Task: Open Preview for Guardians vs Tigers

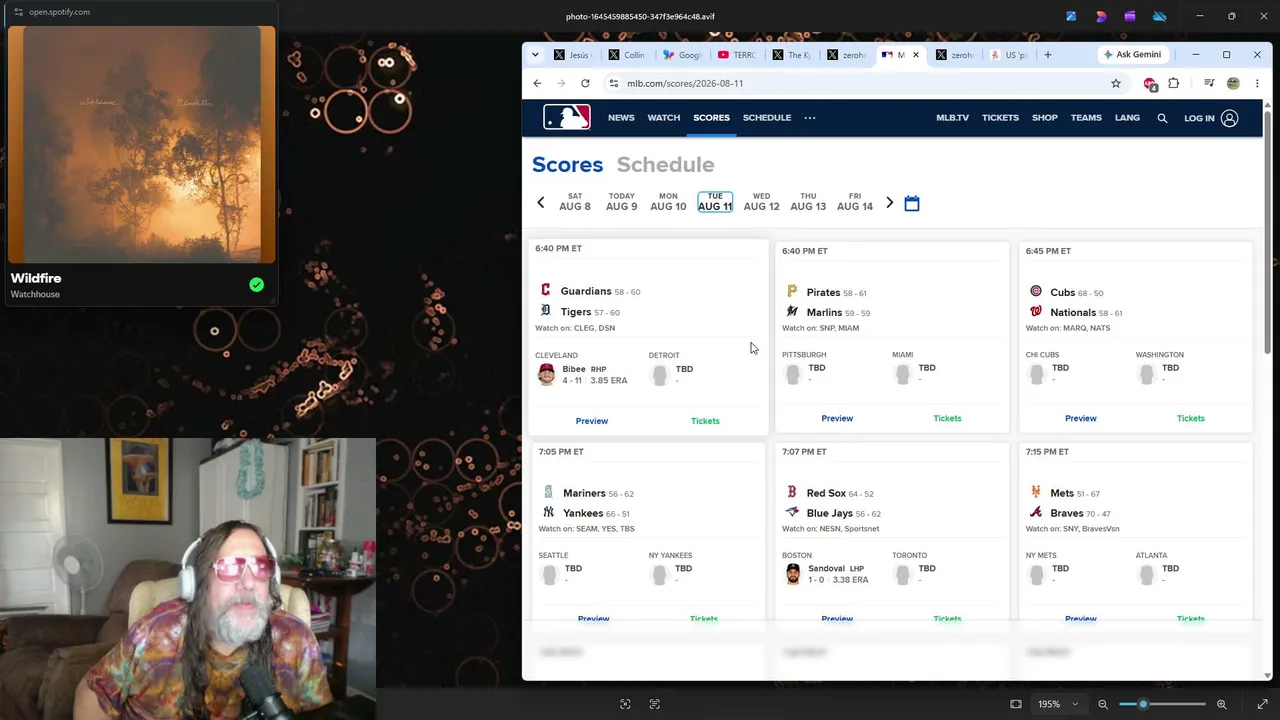Action: click(592, 421)
